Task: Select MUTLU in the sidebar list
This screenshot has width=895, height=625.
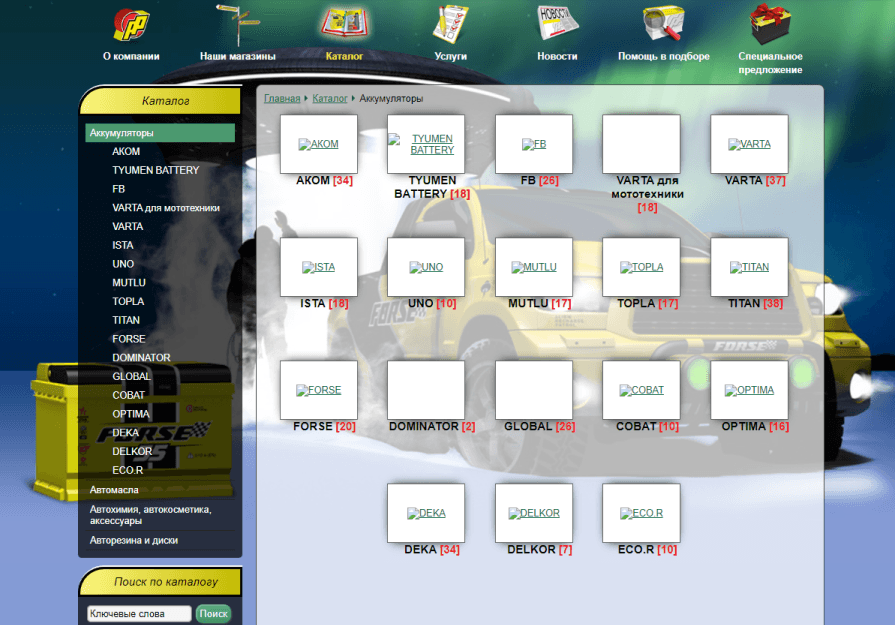Action: [129, 283]
